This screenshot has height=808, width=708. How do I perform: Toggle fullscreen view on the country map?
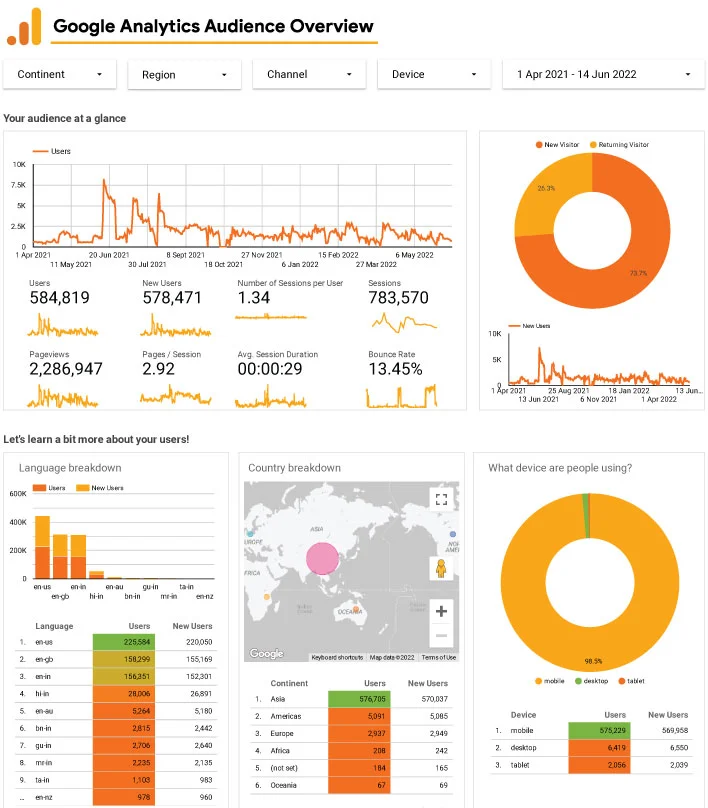[441, 499]
